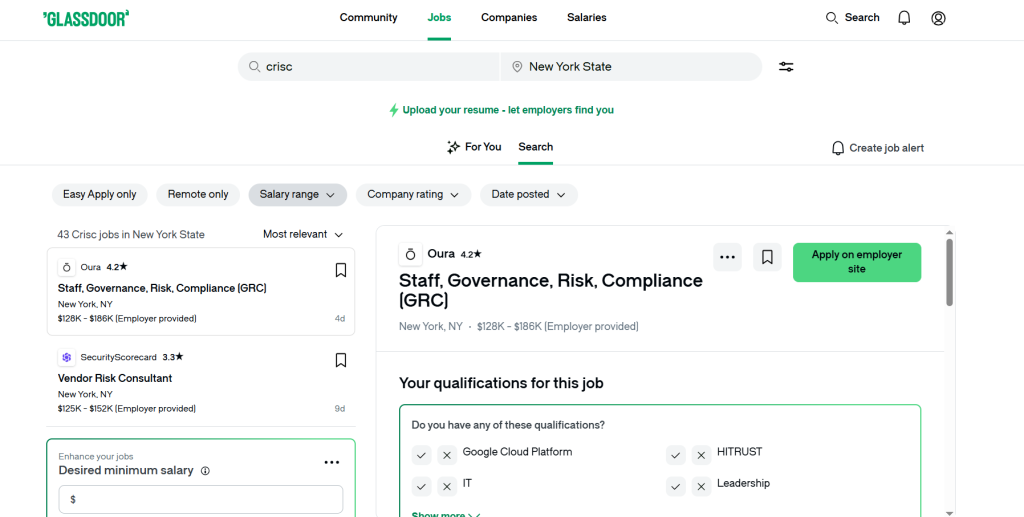Click Oura company name in detail pane
This screenshot has height=517, width=1024.
pos(441,254)
